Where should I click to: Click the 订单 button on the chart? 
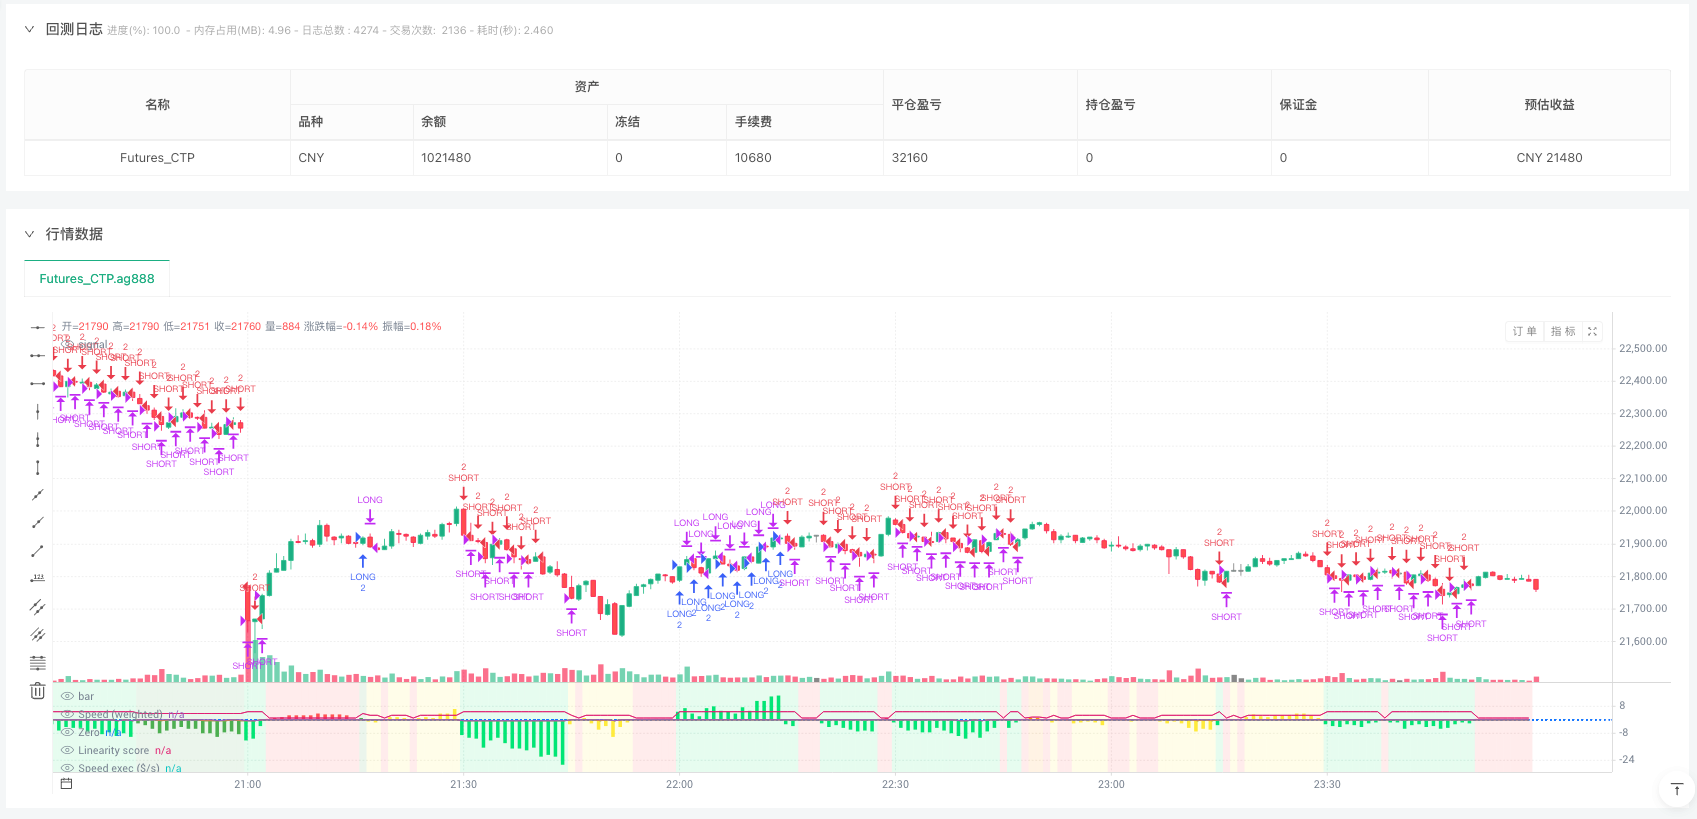1524,331
